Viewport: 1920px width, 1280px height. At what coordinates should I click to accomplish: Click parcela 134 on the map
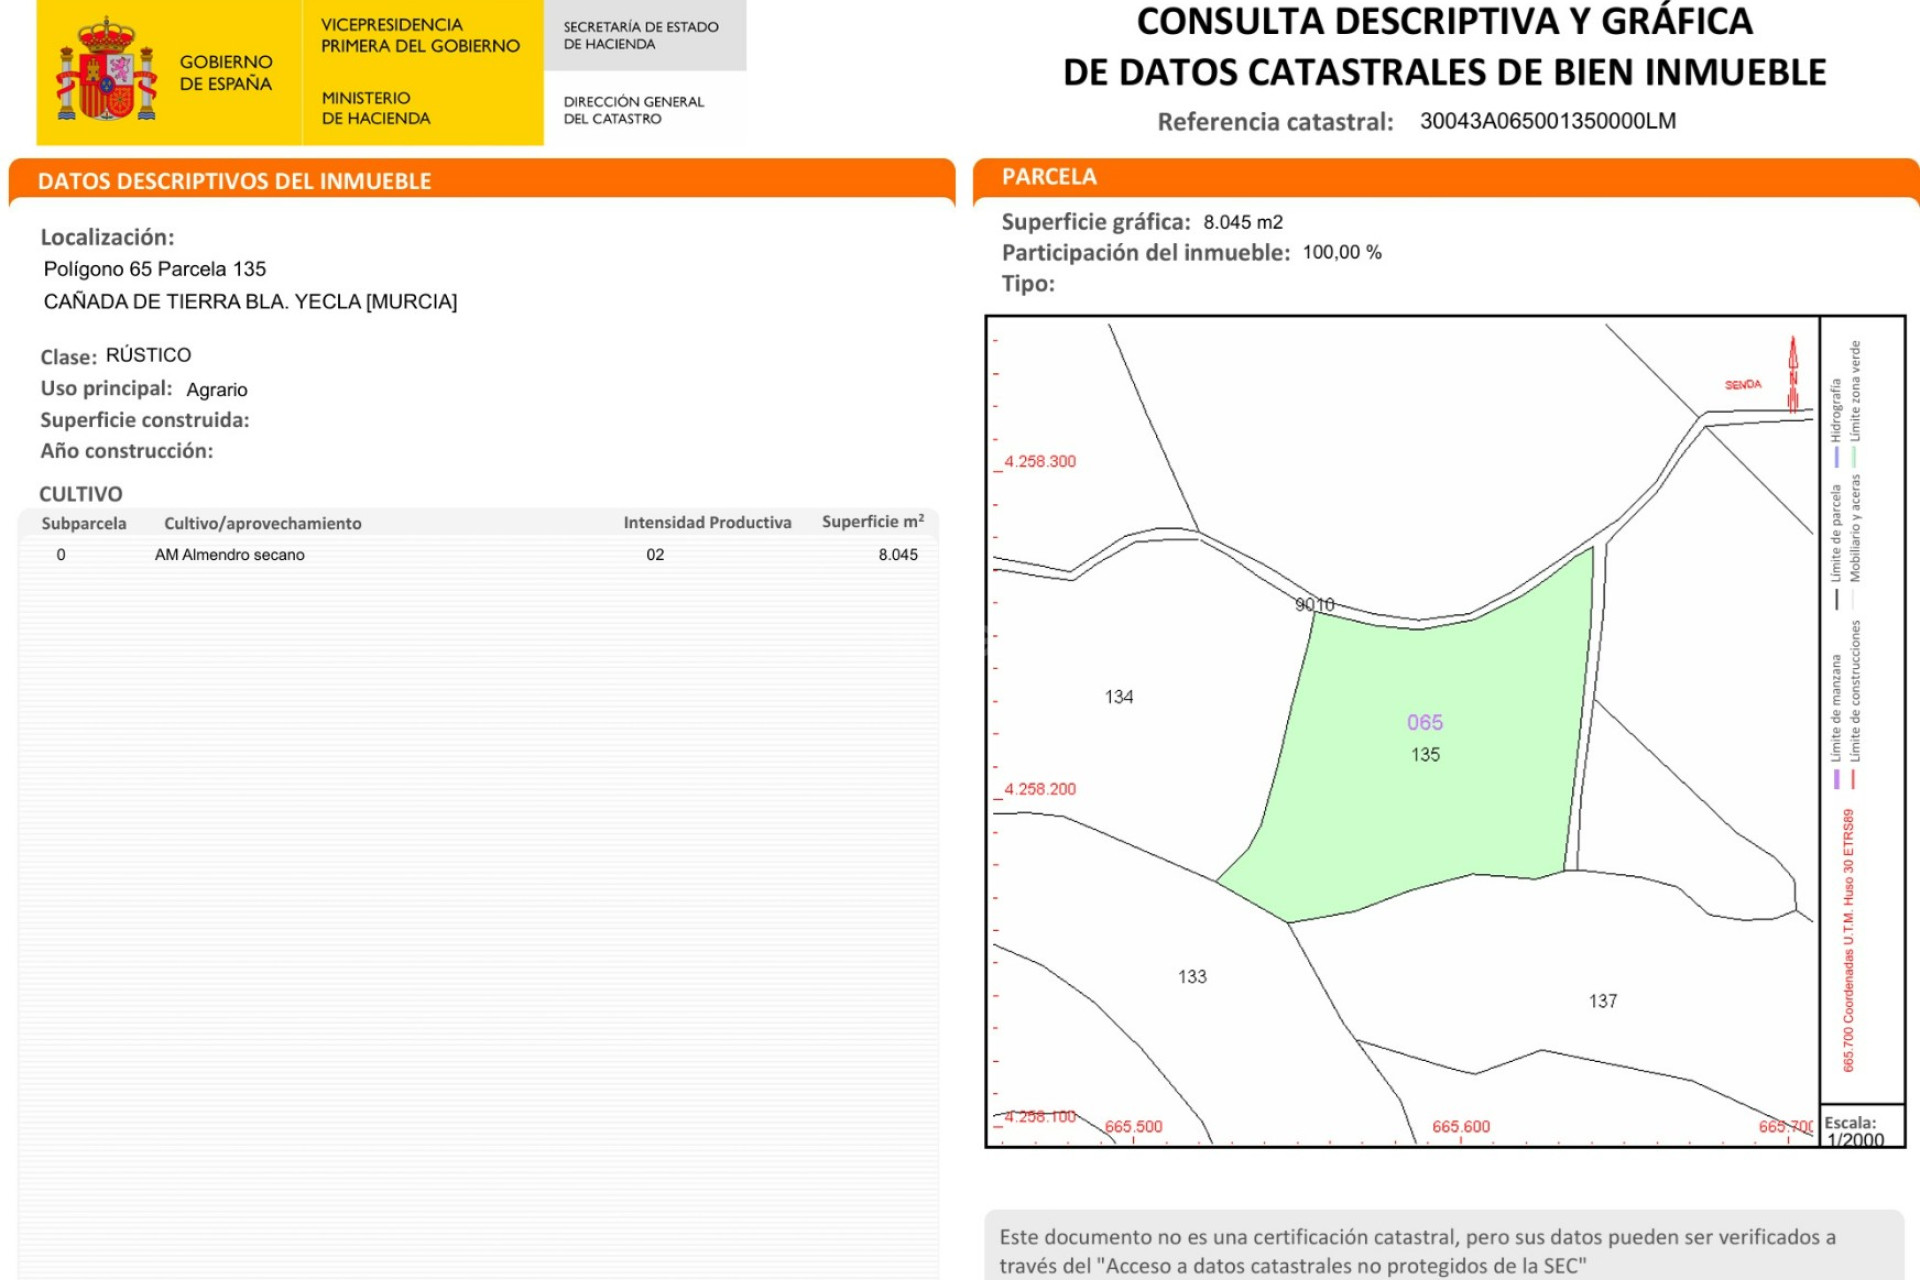point(1120,697)
